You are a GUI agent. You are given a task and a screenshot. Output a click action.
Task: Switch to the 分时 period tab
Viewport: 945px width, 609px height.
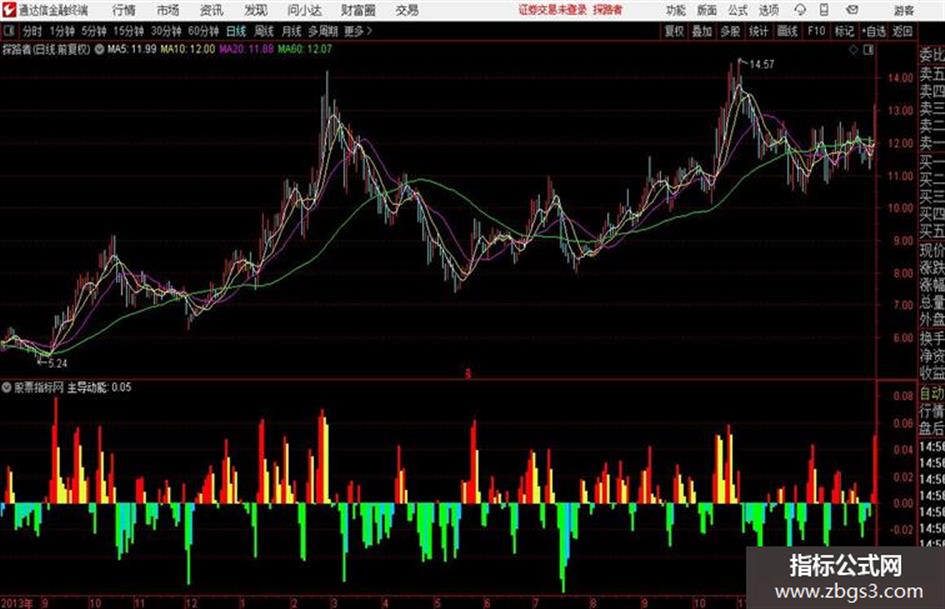coord(32,31)
